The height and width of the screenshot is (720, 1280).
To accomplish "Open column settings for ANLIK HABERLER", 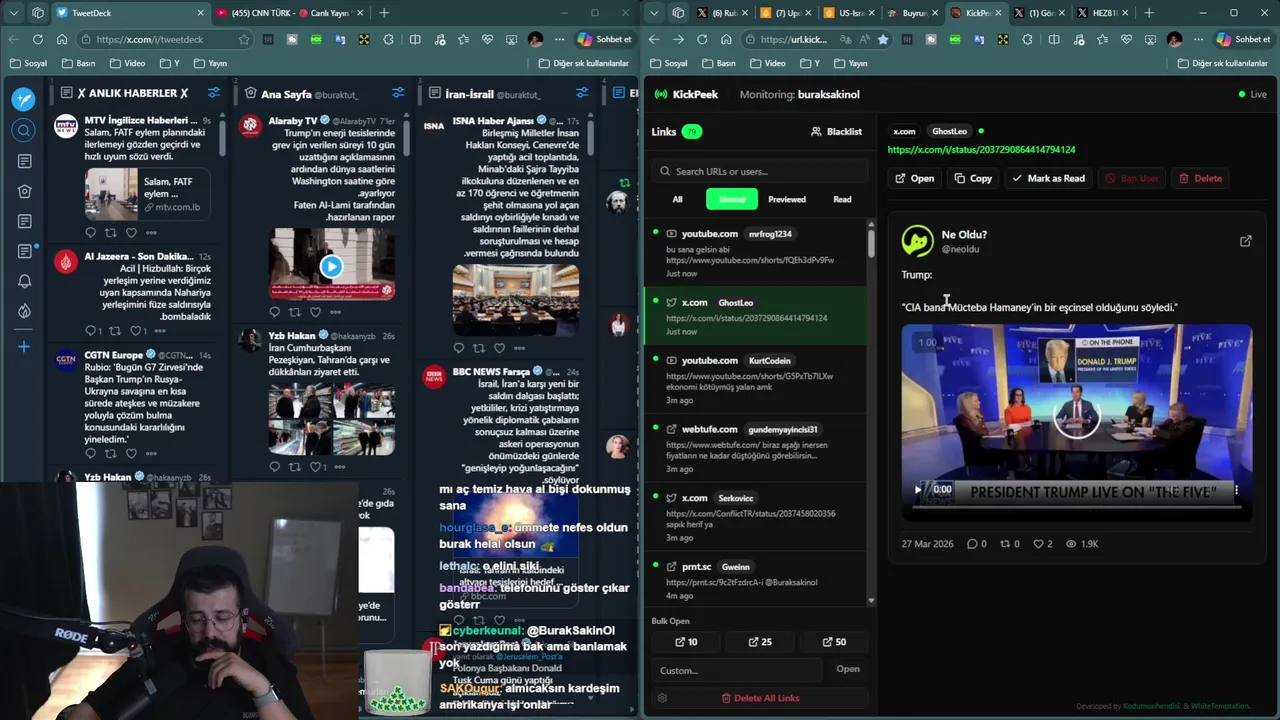I will click(214, 93).
